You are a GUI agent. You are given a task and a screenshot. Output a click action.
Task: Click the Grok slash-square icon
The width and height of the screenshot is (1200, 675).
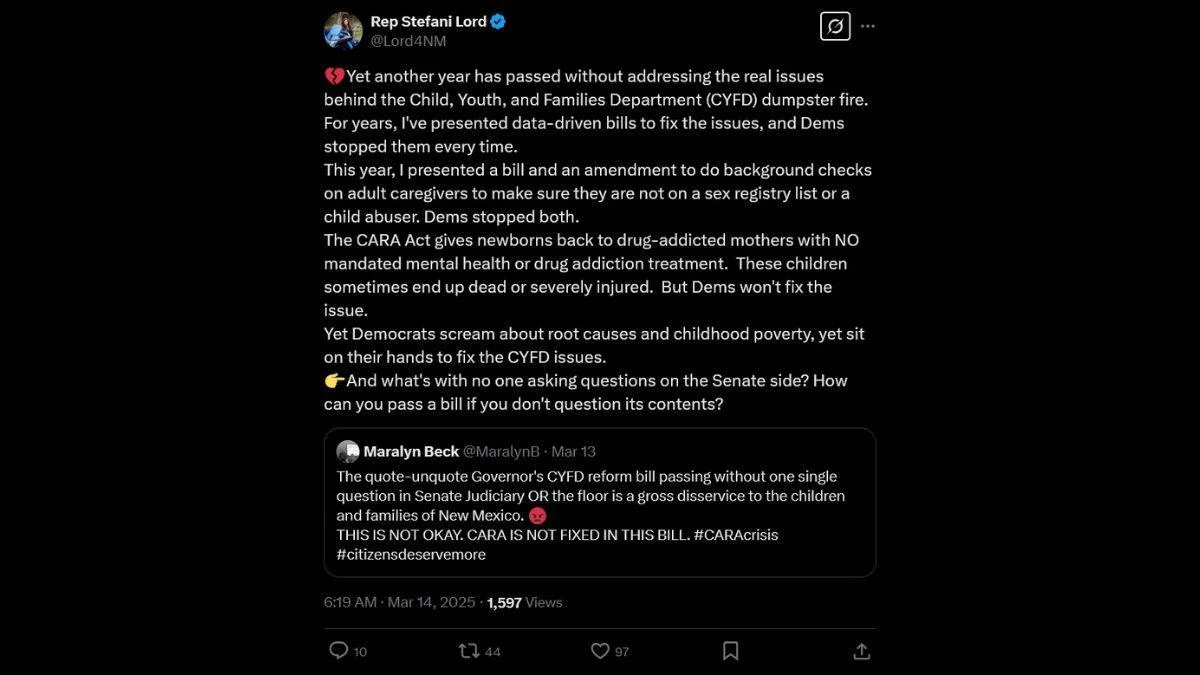click(835, 26)
